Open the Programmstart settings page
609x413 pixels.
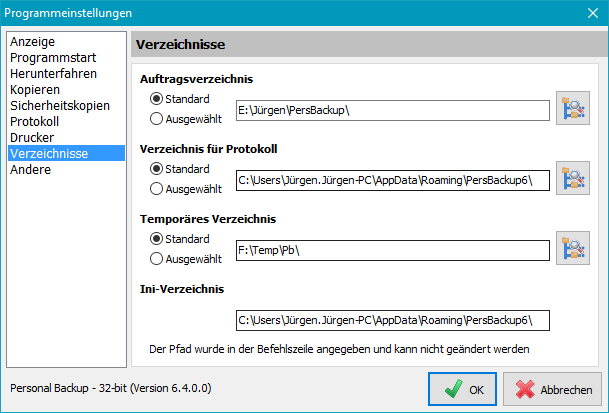coord(66,58)
